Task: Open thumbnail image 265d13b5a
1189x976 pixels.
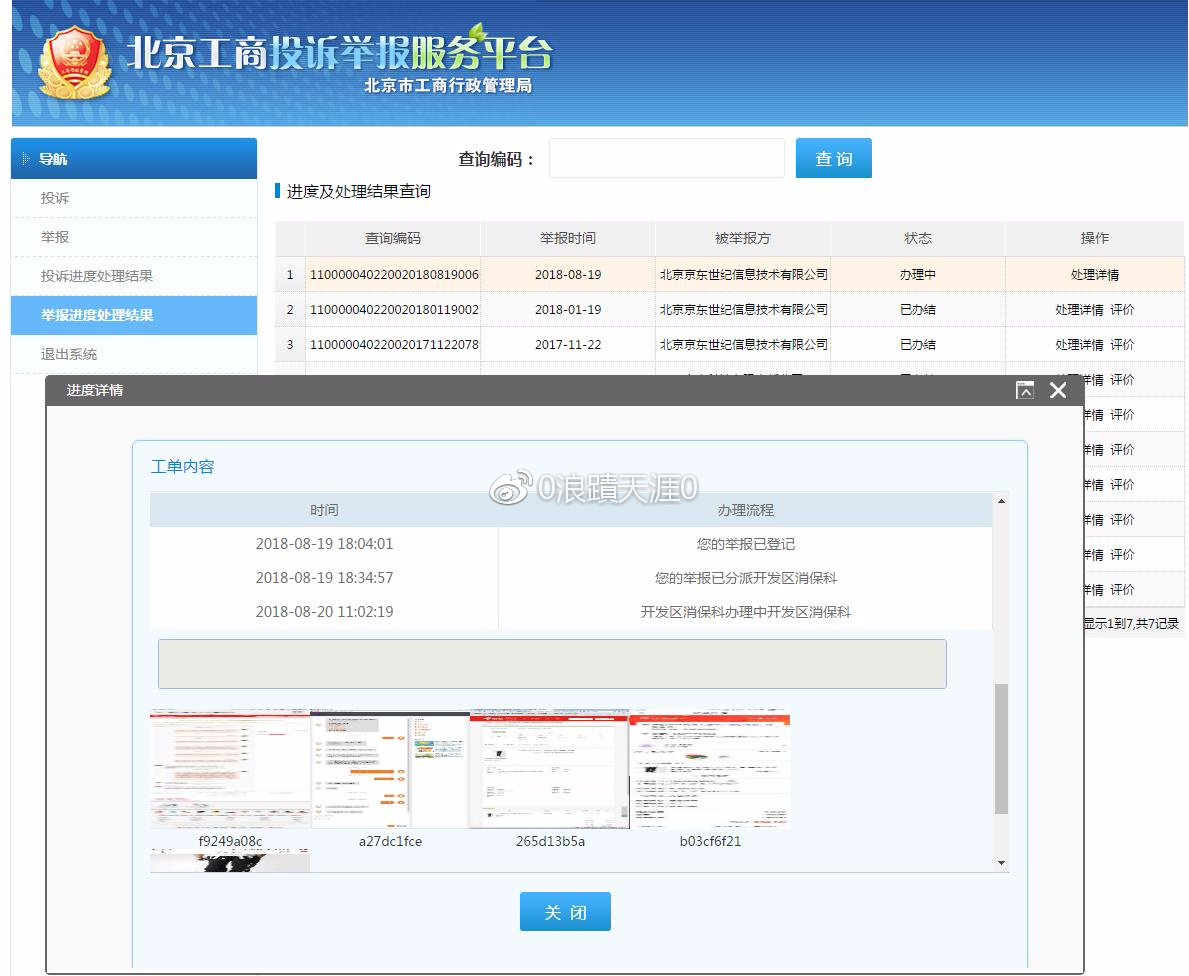Action: (550, 769)
